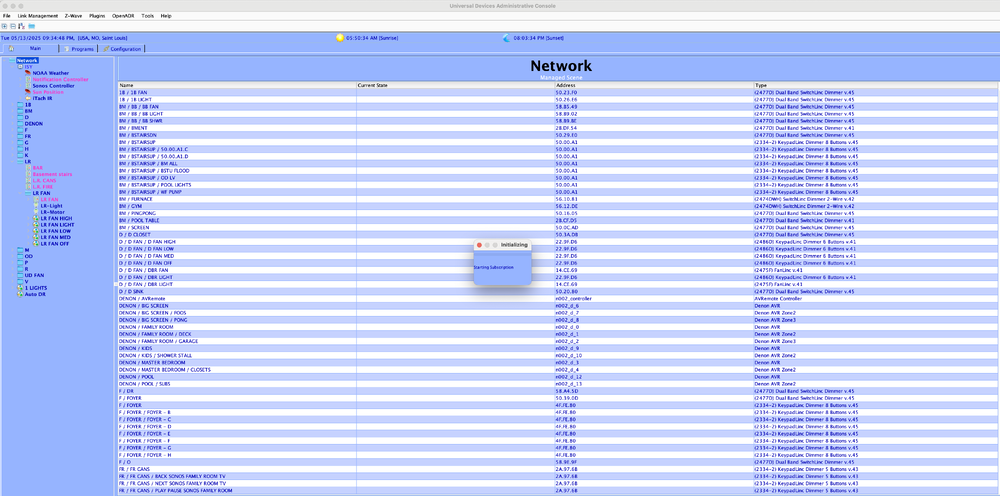
Task: Switch to the Configuration tab
Action: (x=121, y=48)
